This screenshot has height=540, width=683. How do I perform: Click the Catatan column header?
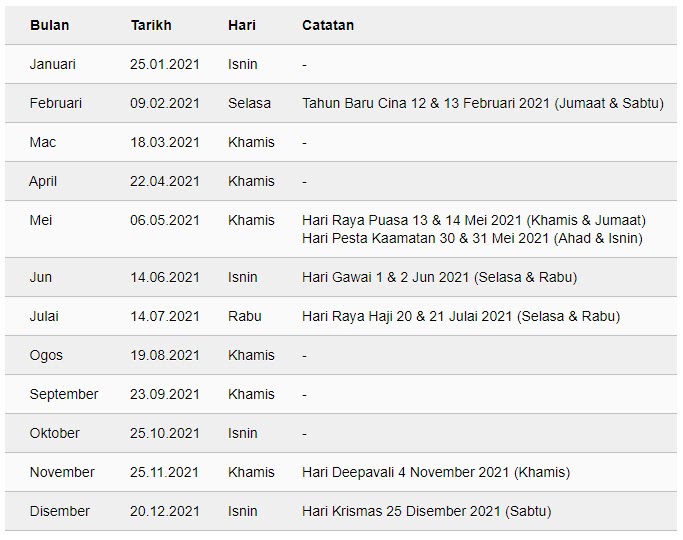[x=328, y=25]
